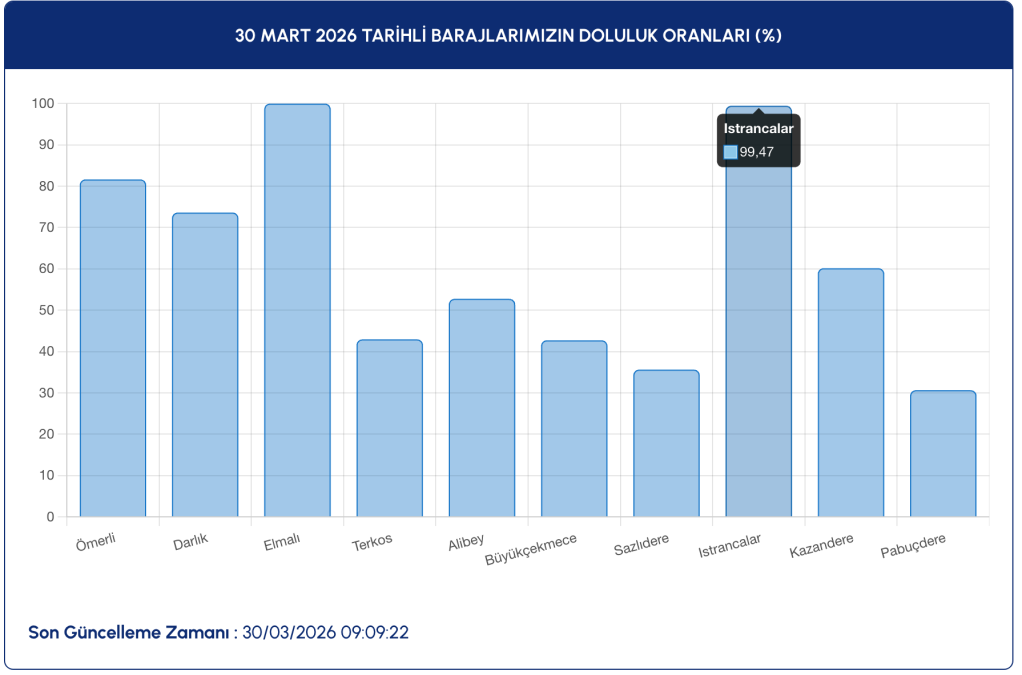
Task: Click the Pabuçdere x-axis label
Action: 913,546
